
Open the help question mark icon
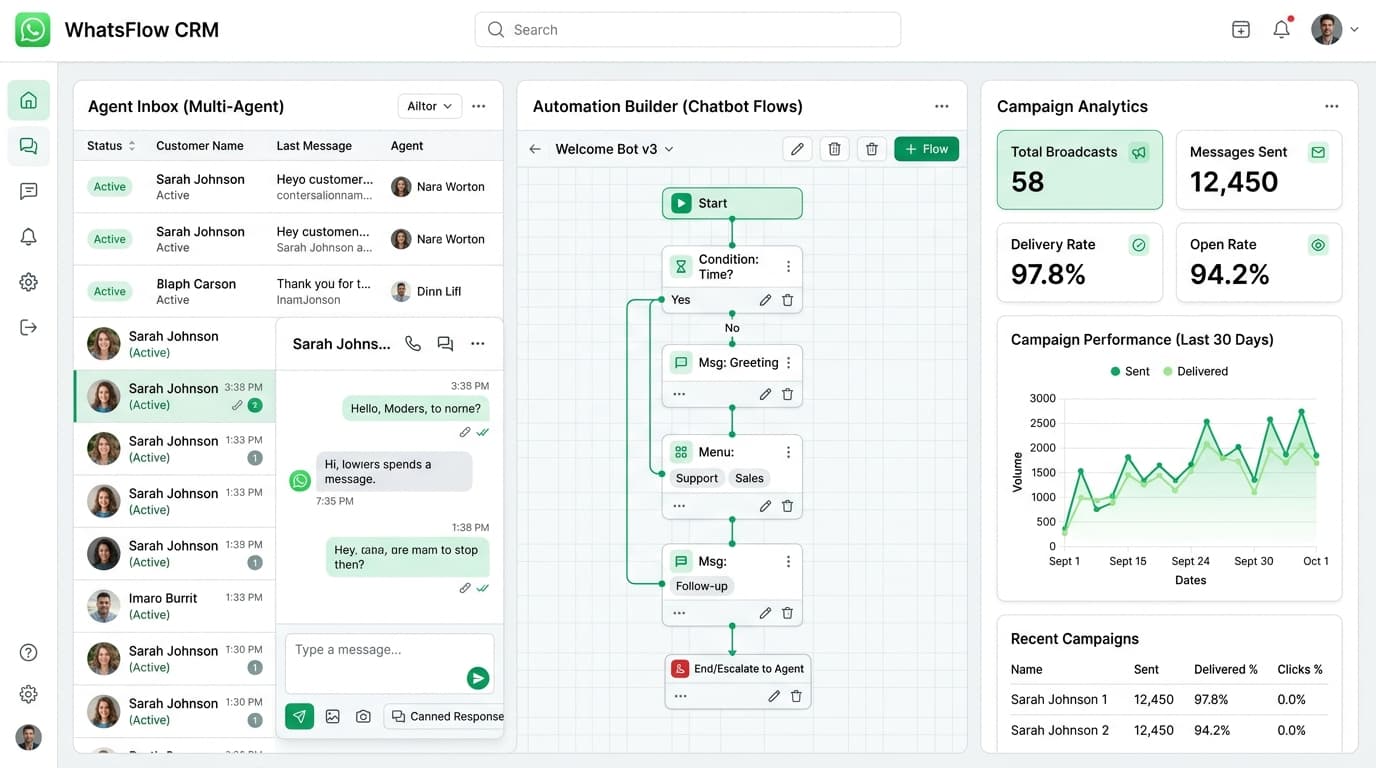pyautogui.click(x=28, y=653)
